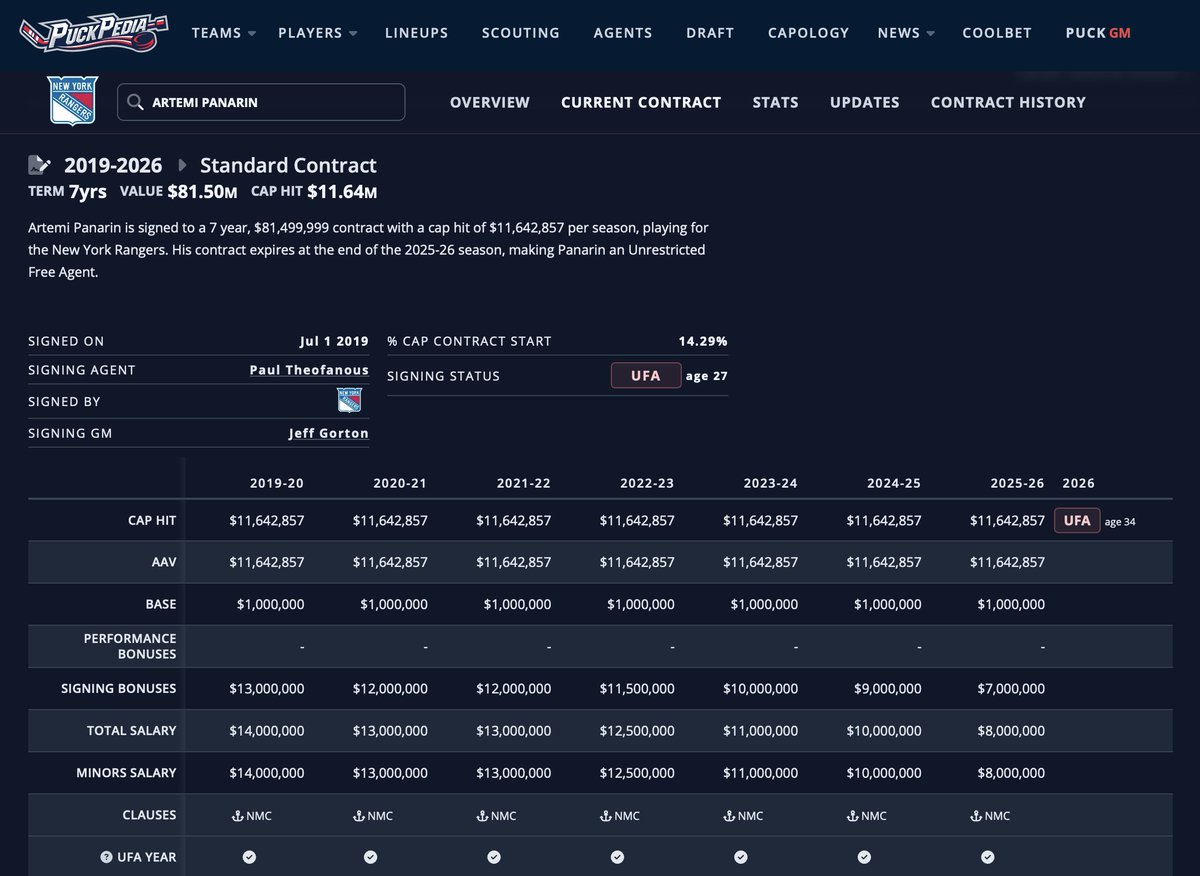
Task: Open the Puck GM menu item
Action: tap(1098, 33)
